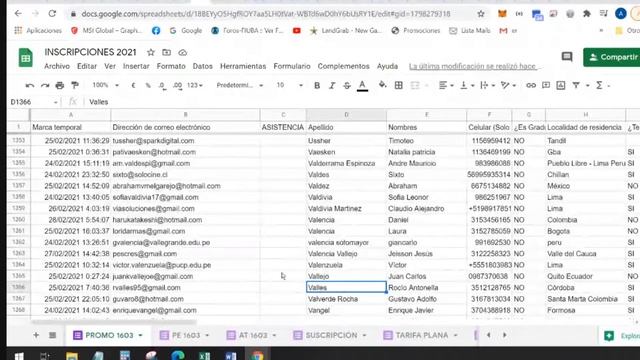Format as currency with euro icon
The height and width of the screenshot is (360, 640).
click(x=133, y=85)
